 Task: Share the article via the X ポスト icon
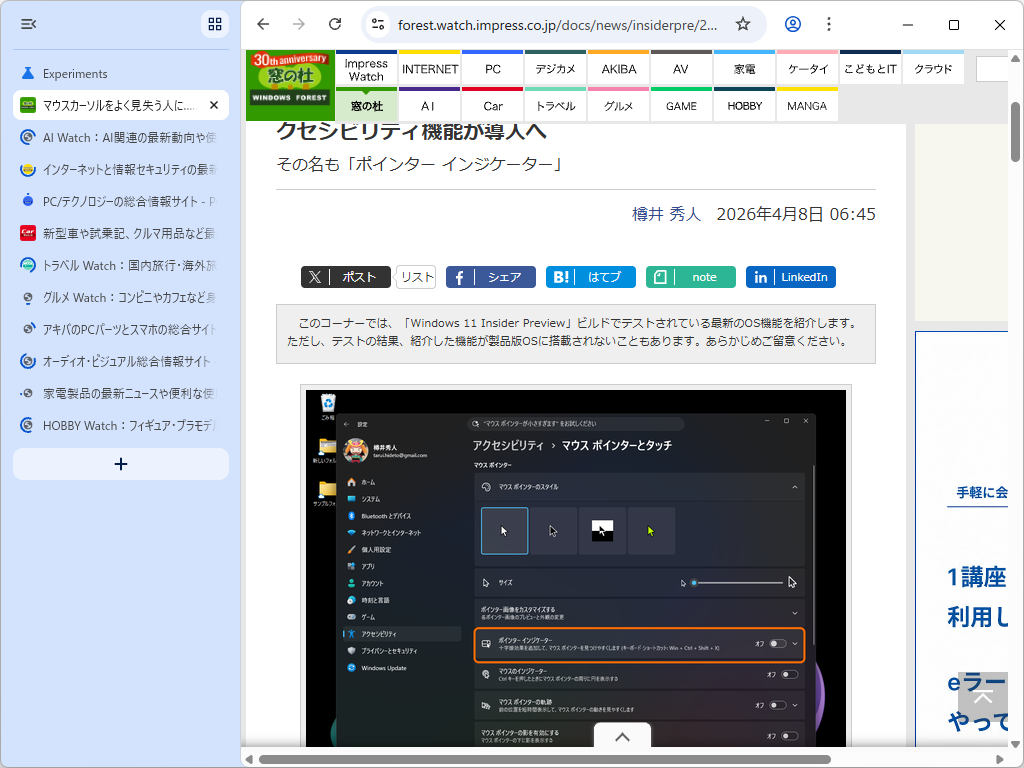[x=345, y=277]
